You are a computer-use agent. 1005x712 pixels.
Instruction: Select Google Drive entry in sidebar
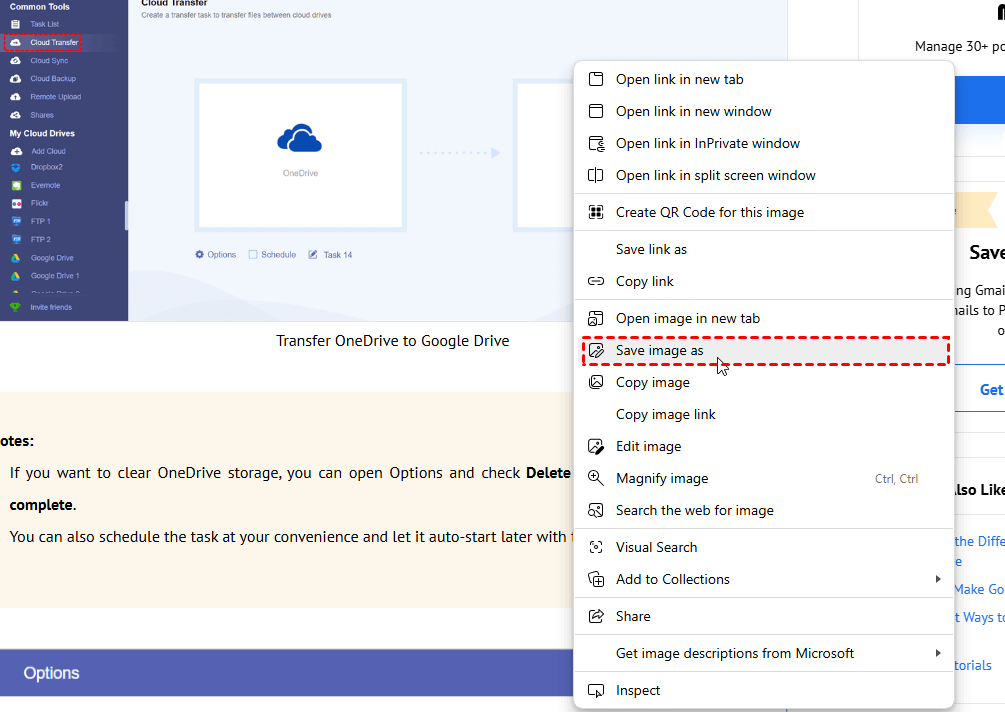(x=52, y=258)
